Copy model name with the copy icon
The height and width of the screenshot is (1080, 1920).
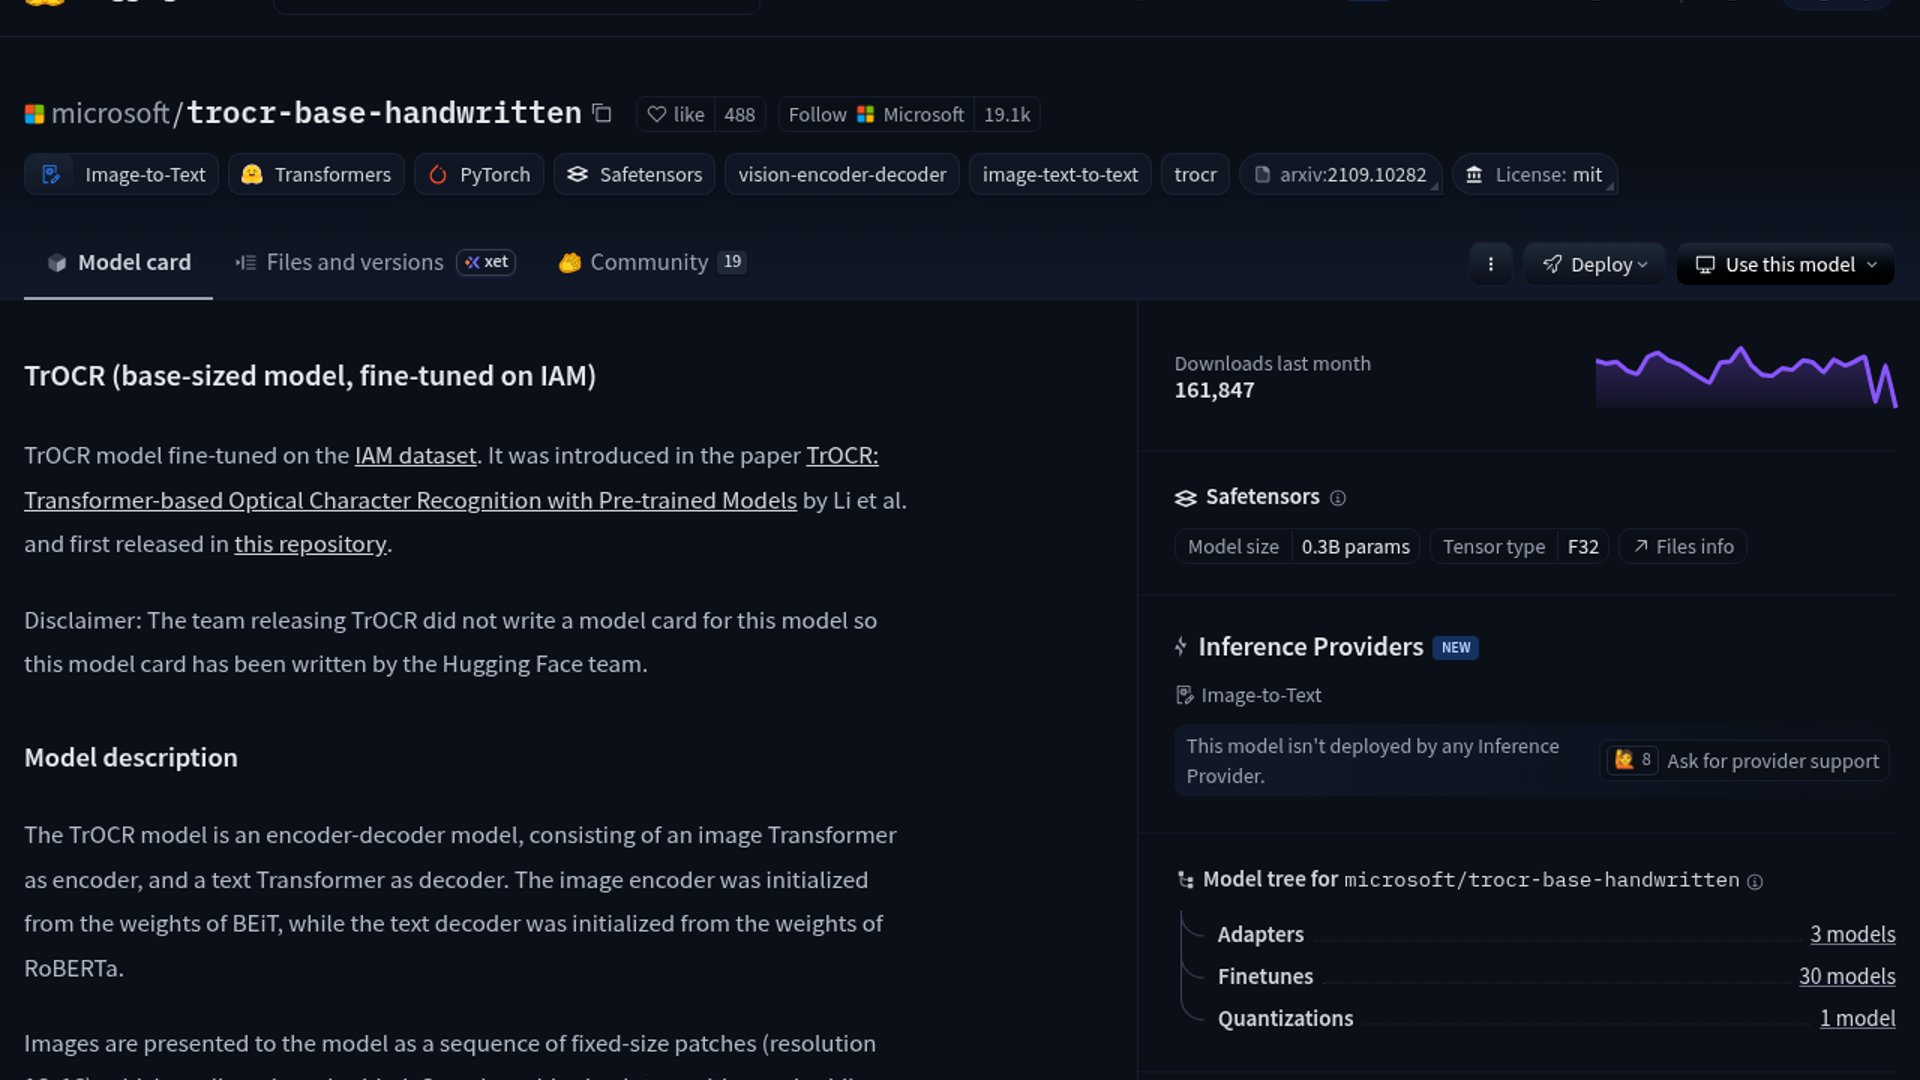click(x=602, y=113)
